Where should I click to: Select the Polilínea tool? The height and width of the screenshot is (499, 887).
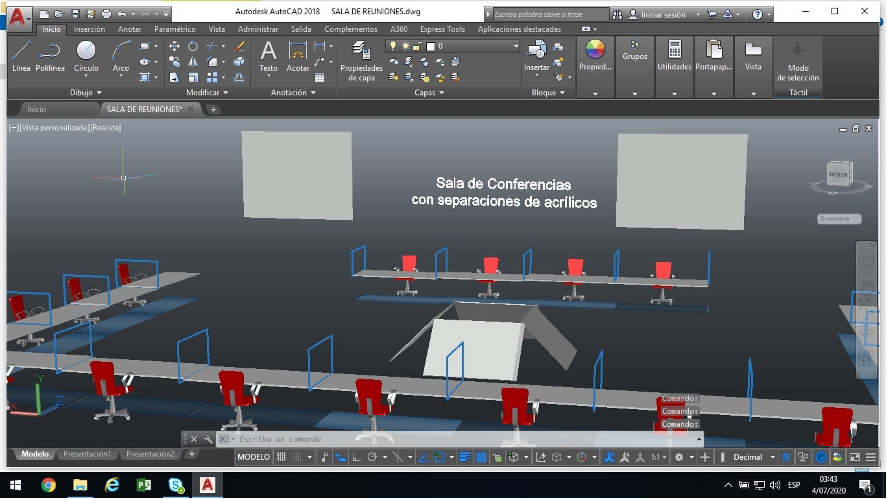[50, 56]
